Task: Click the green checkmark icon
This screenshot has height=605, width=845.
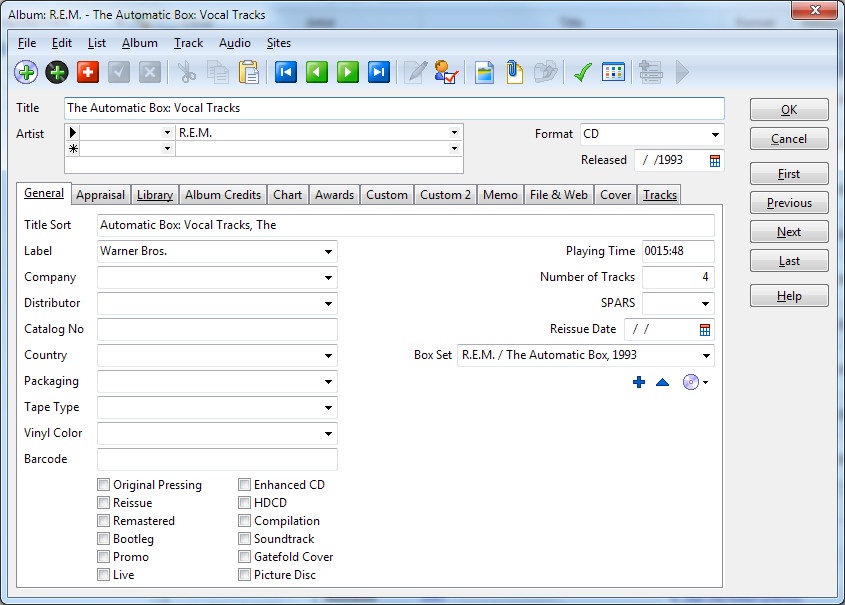Action: click(583, 72)
